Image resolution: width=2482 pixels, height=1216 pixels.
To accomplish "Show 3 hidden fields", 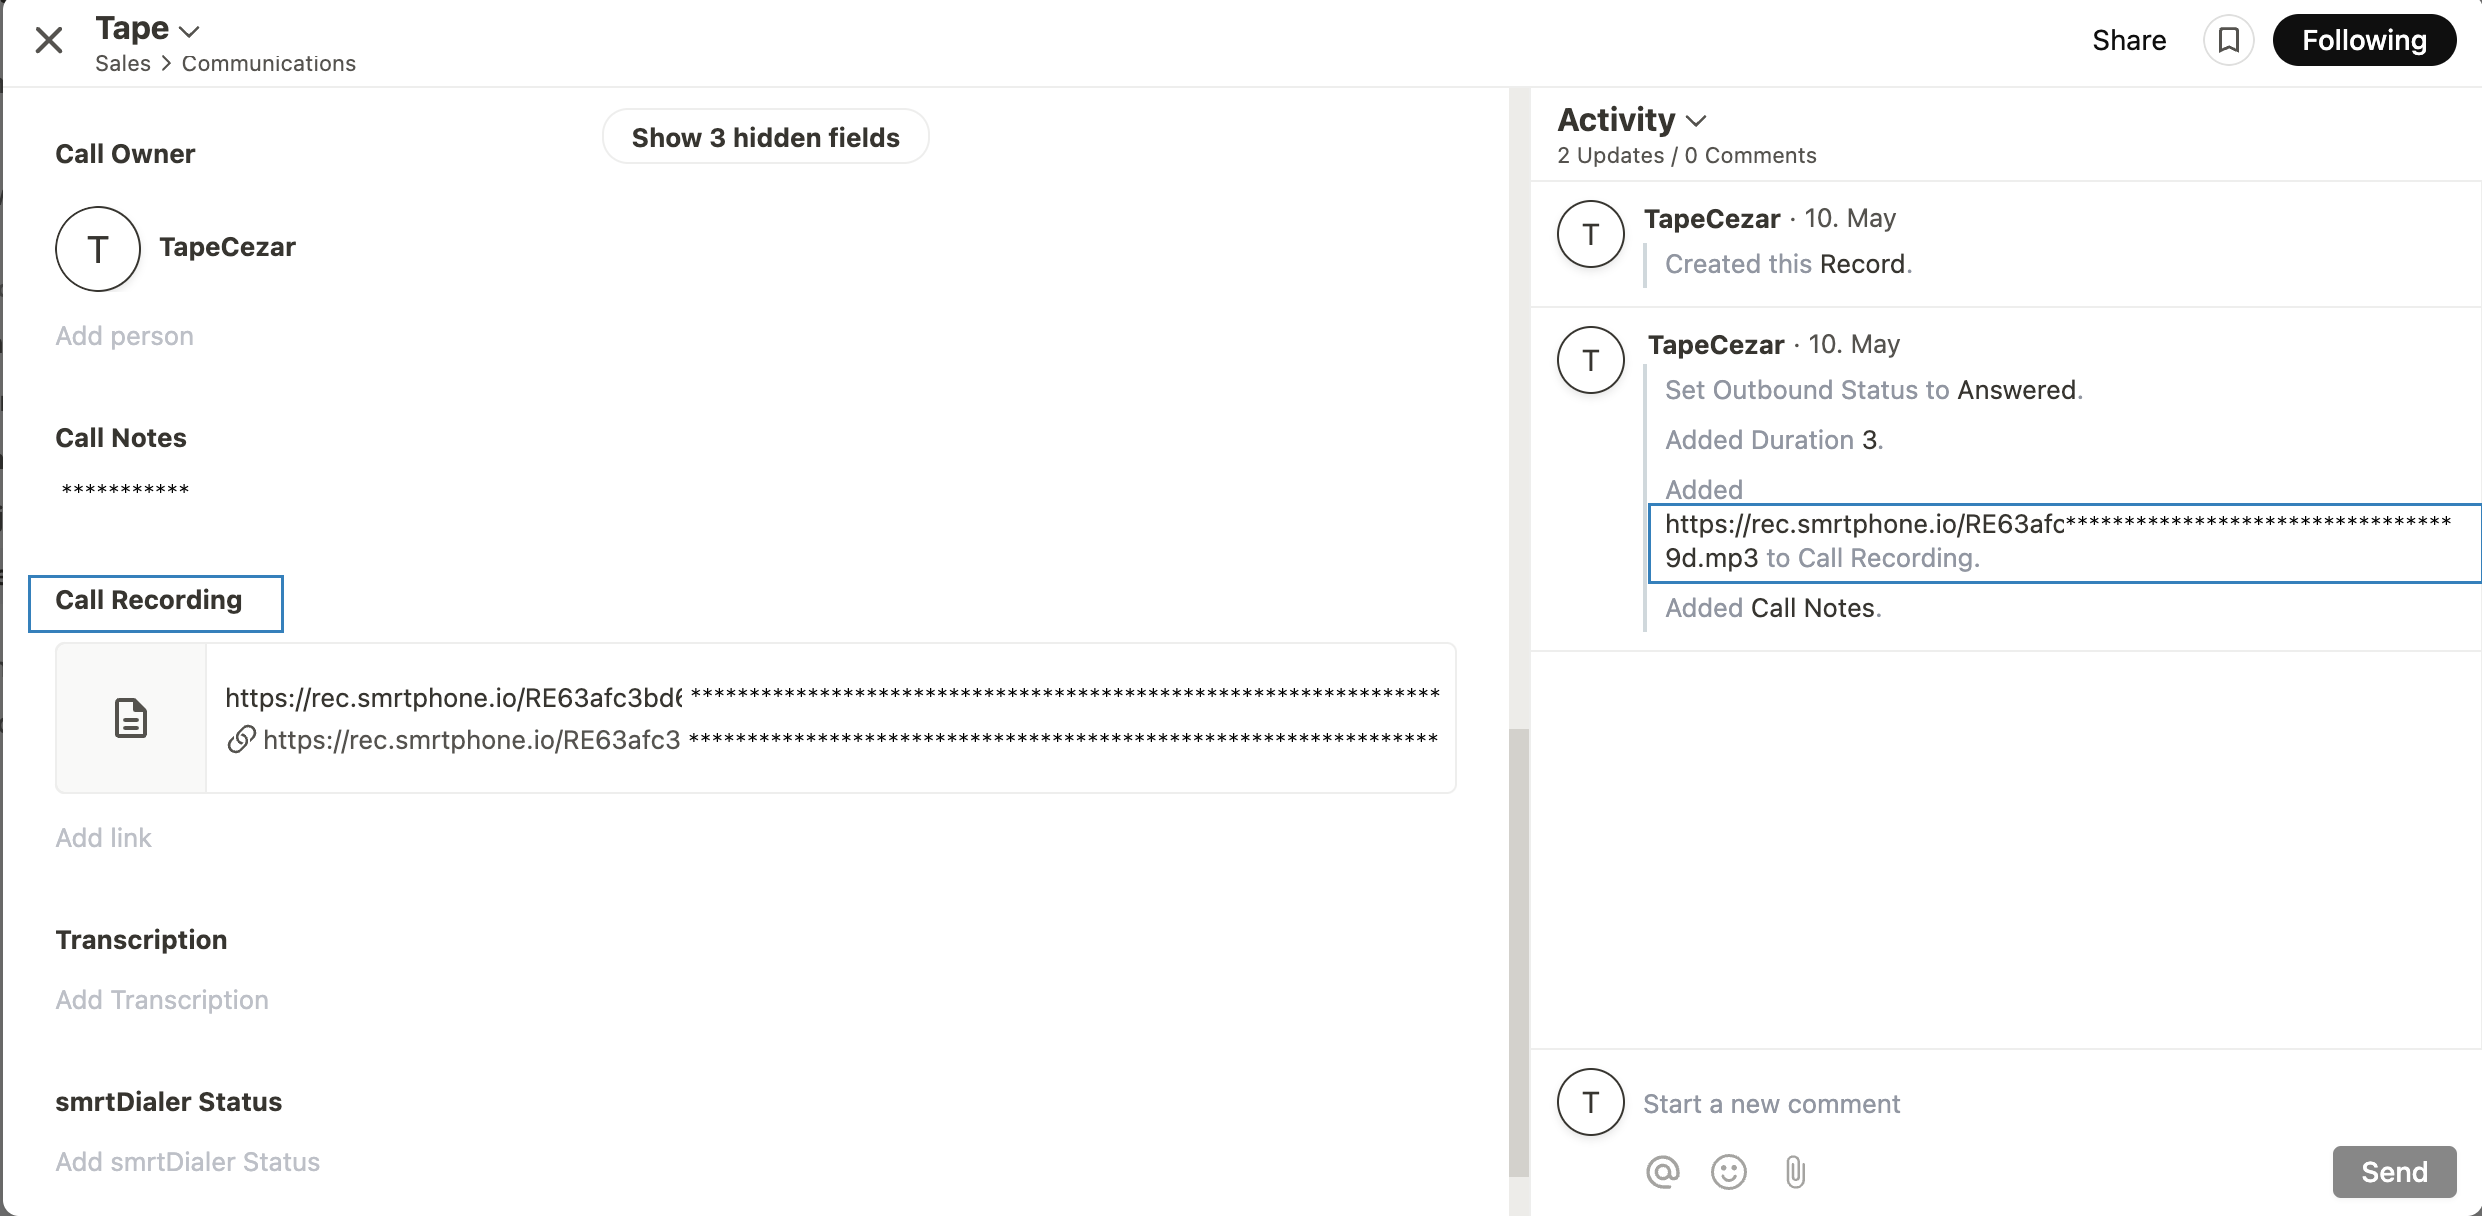I will [x=765, y=137].
